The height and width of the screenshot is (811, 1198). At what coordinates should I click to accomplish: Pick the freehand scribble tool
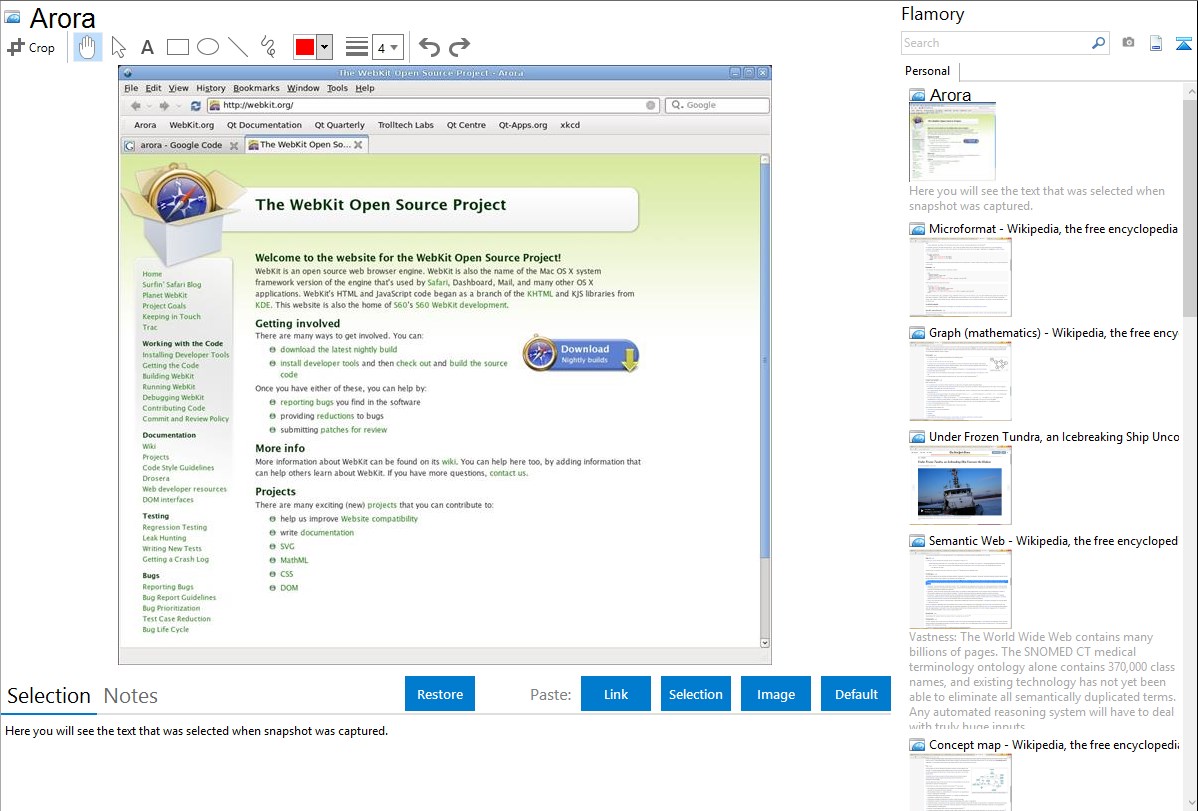(x=268, y=47)
